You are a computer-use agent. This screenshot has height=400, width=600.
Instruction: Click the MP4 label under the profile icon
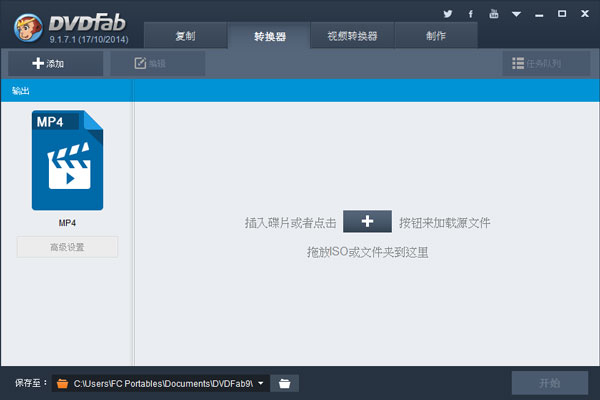click(67, 223)
